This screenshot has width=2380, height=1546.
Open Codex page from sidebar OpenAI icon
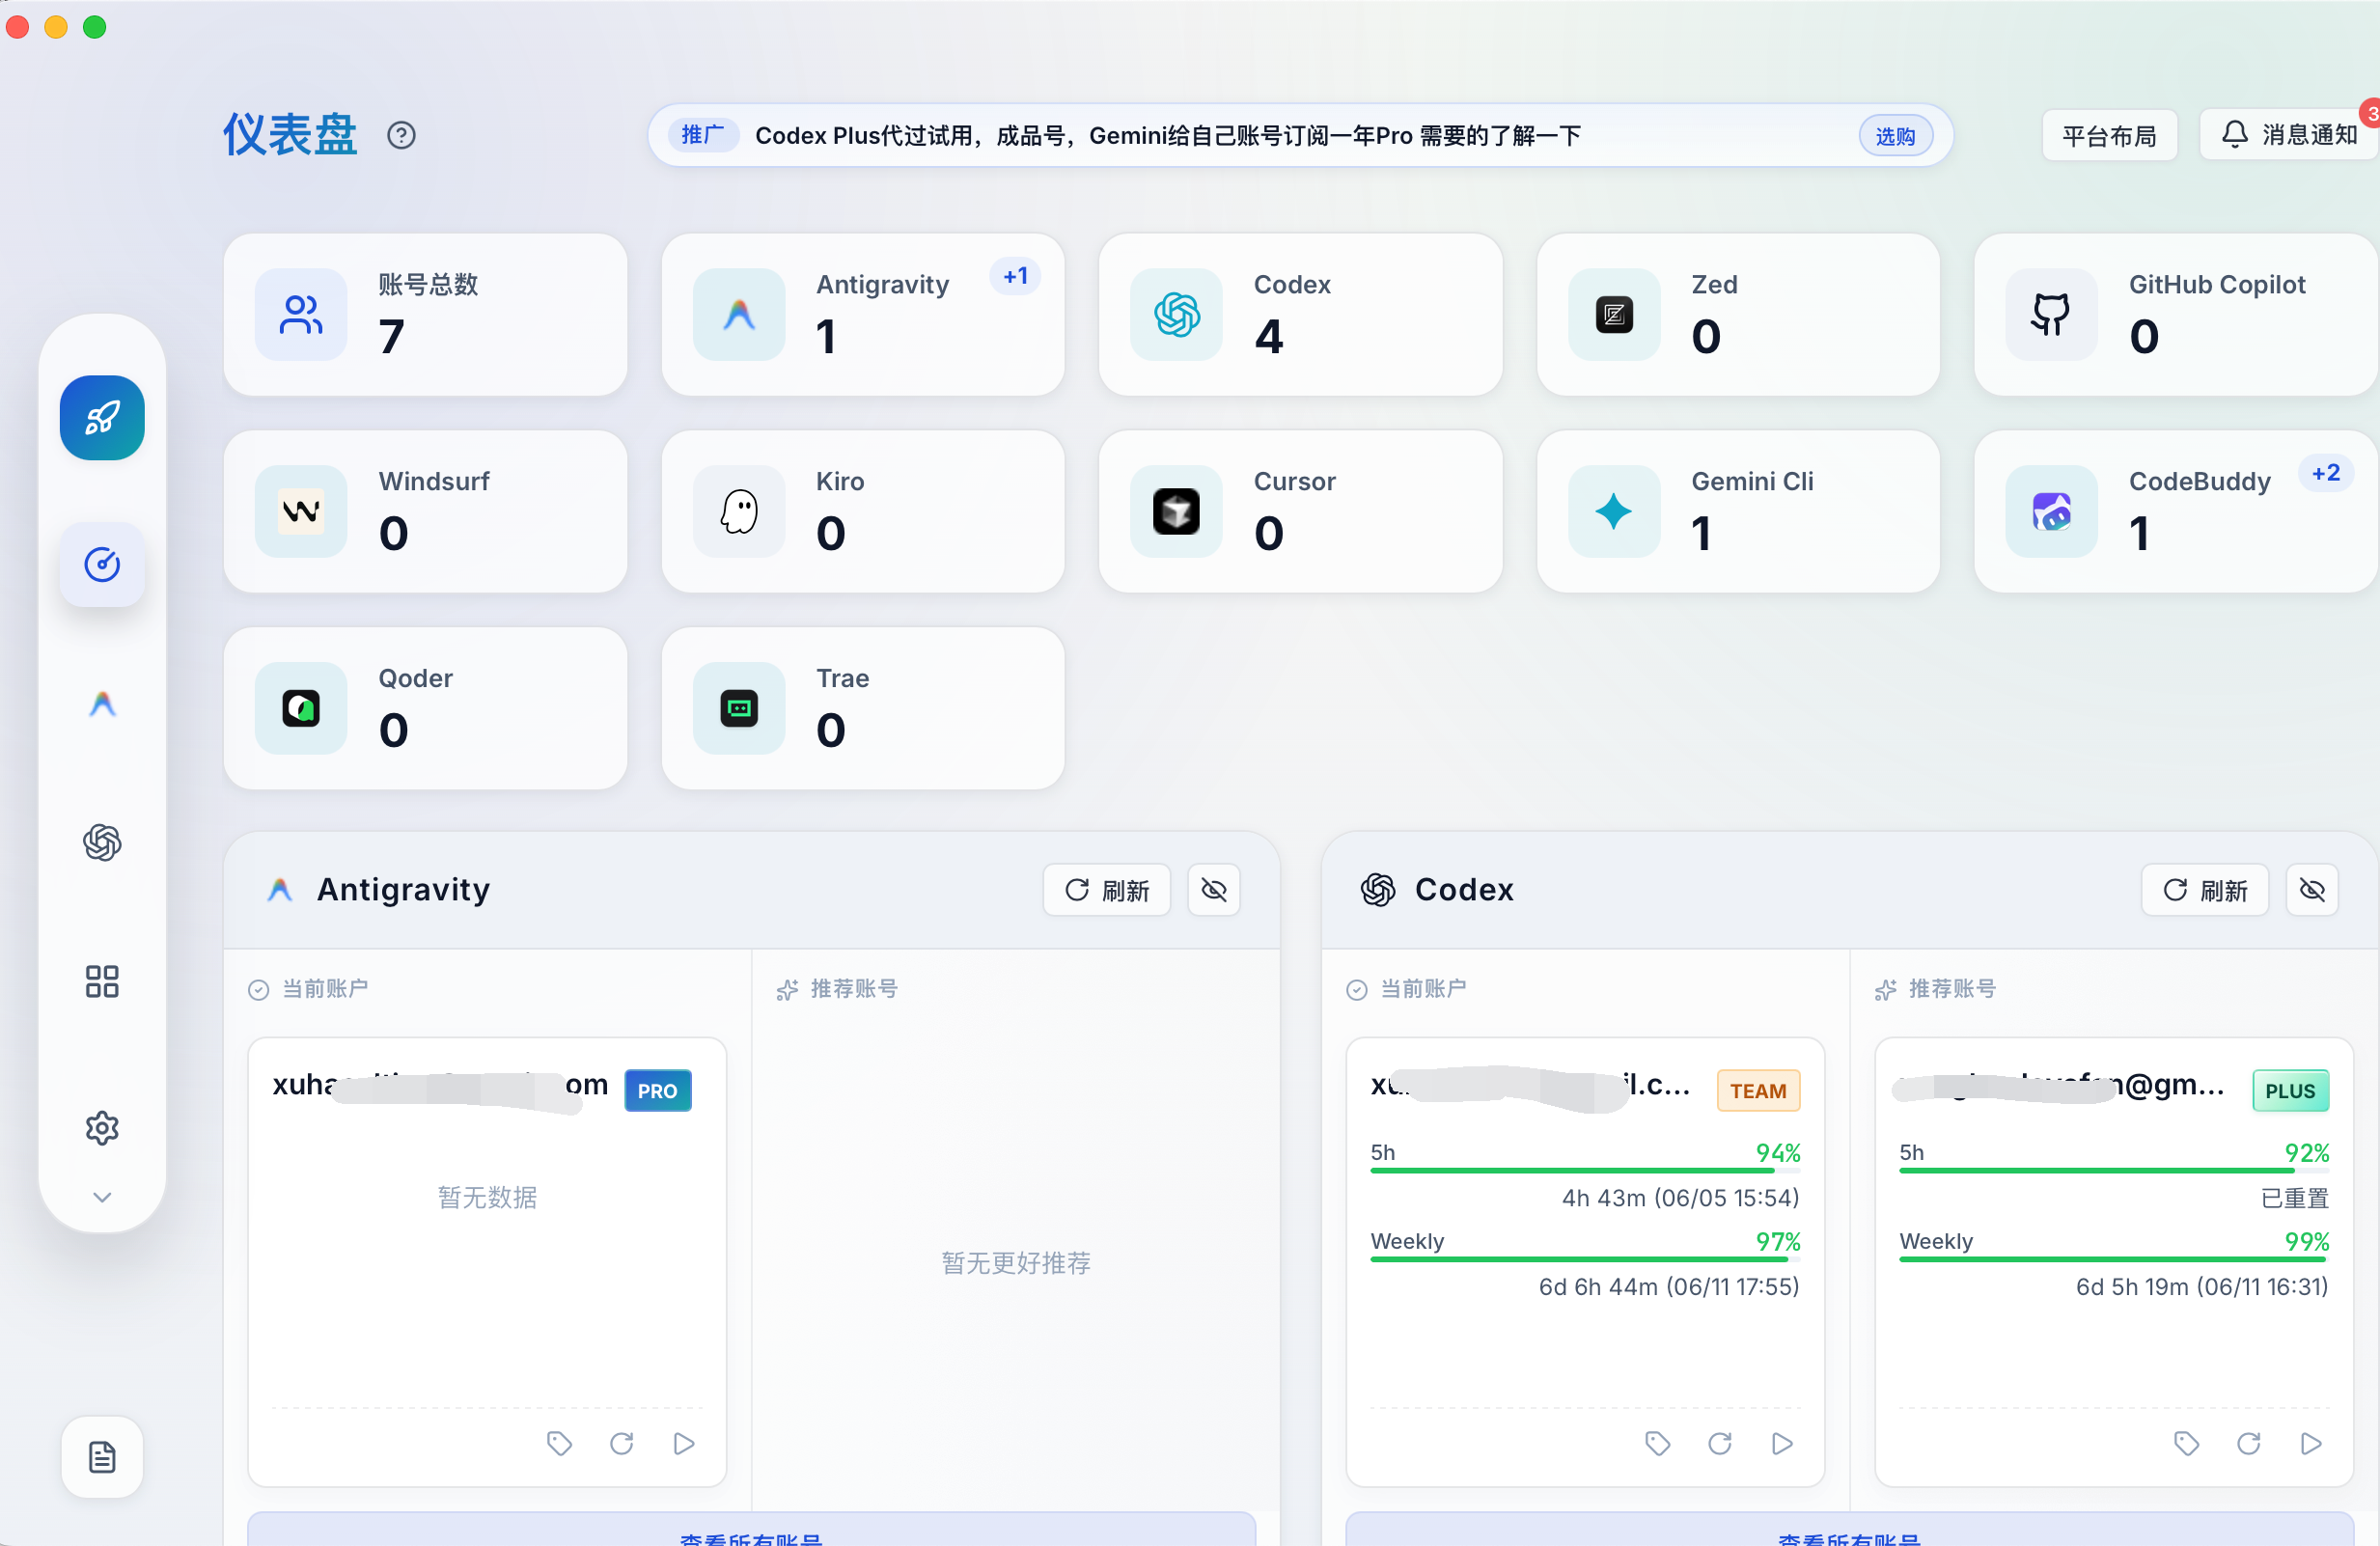point(102,843)
